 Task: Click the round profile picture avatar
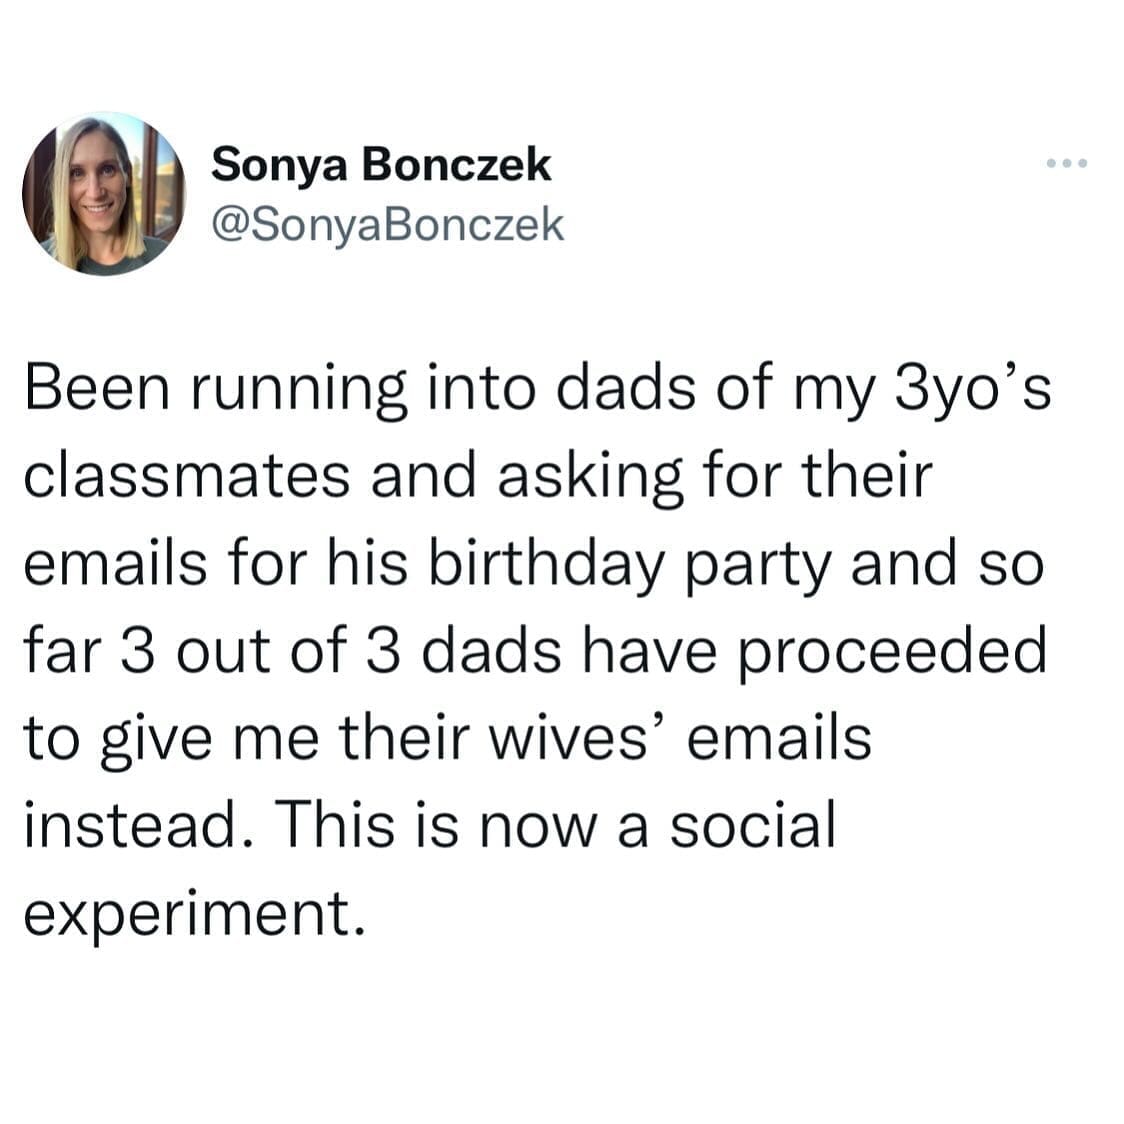click(x=103, y=193)
